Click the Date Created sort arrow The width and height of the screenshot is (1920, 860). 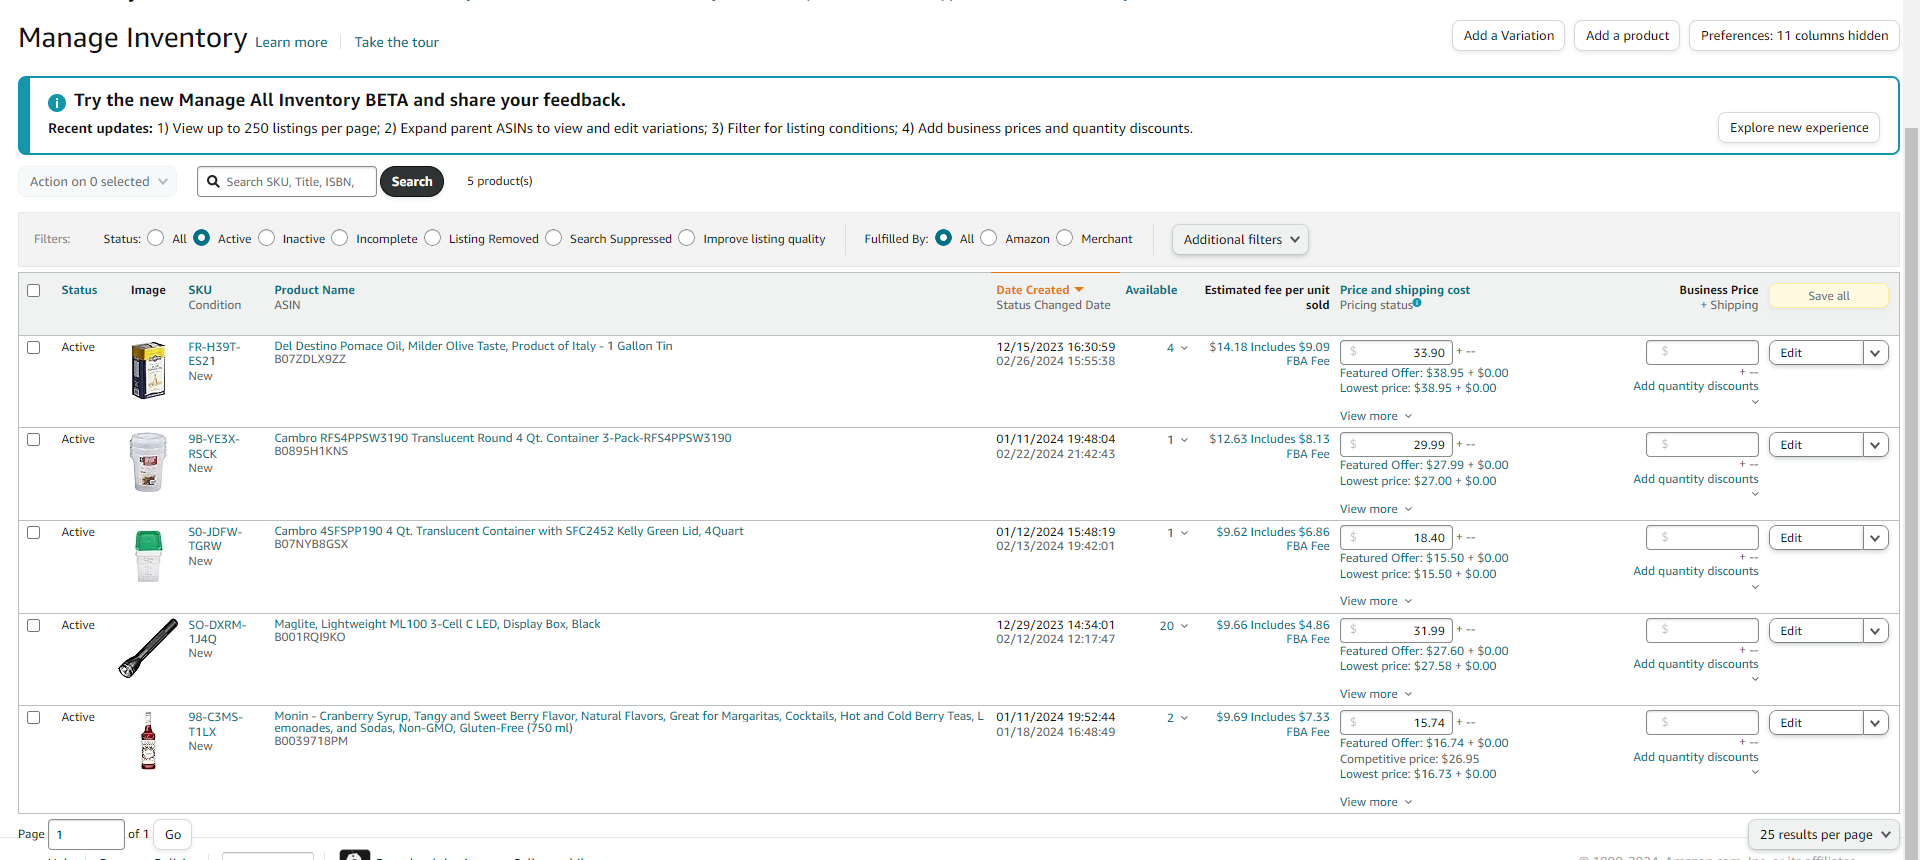(1079, 290)
